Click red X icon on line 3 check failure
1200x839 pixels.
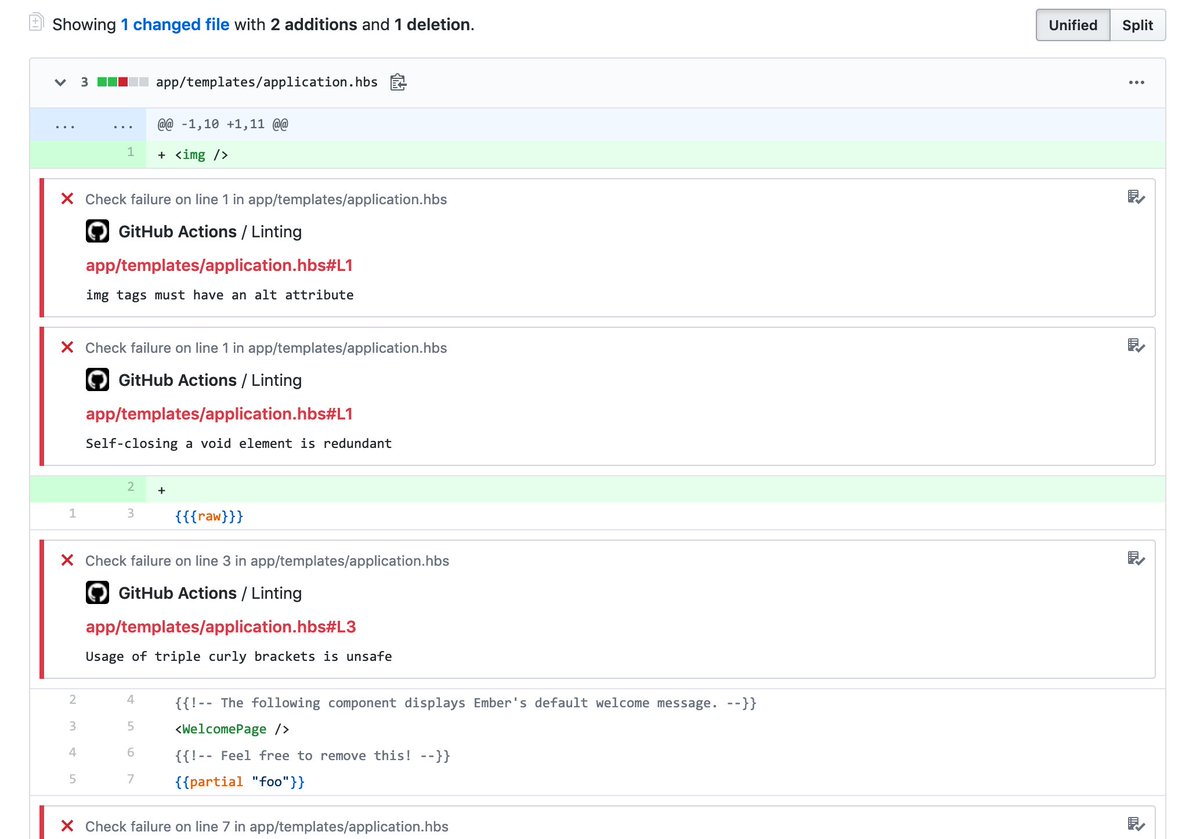point(67,561)
